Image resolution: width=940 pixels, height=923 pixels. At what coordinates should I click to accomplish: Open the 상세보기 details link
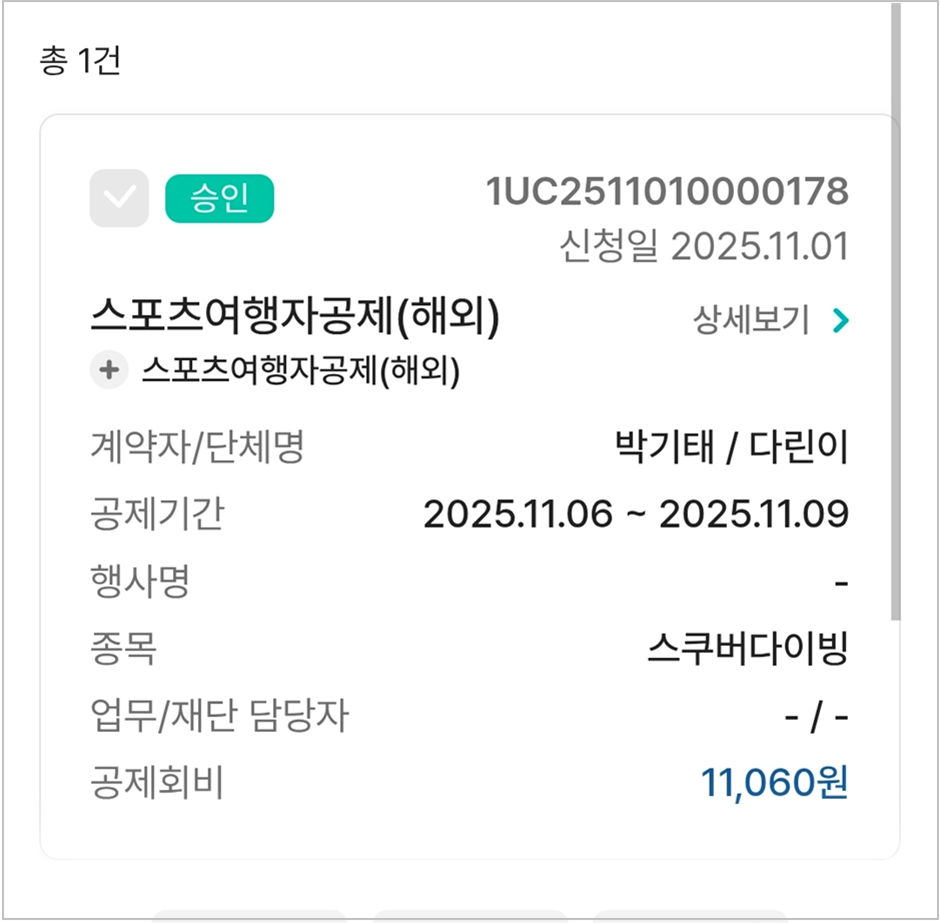[x=751, y=320]
